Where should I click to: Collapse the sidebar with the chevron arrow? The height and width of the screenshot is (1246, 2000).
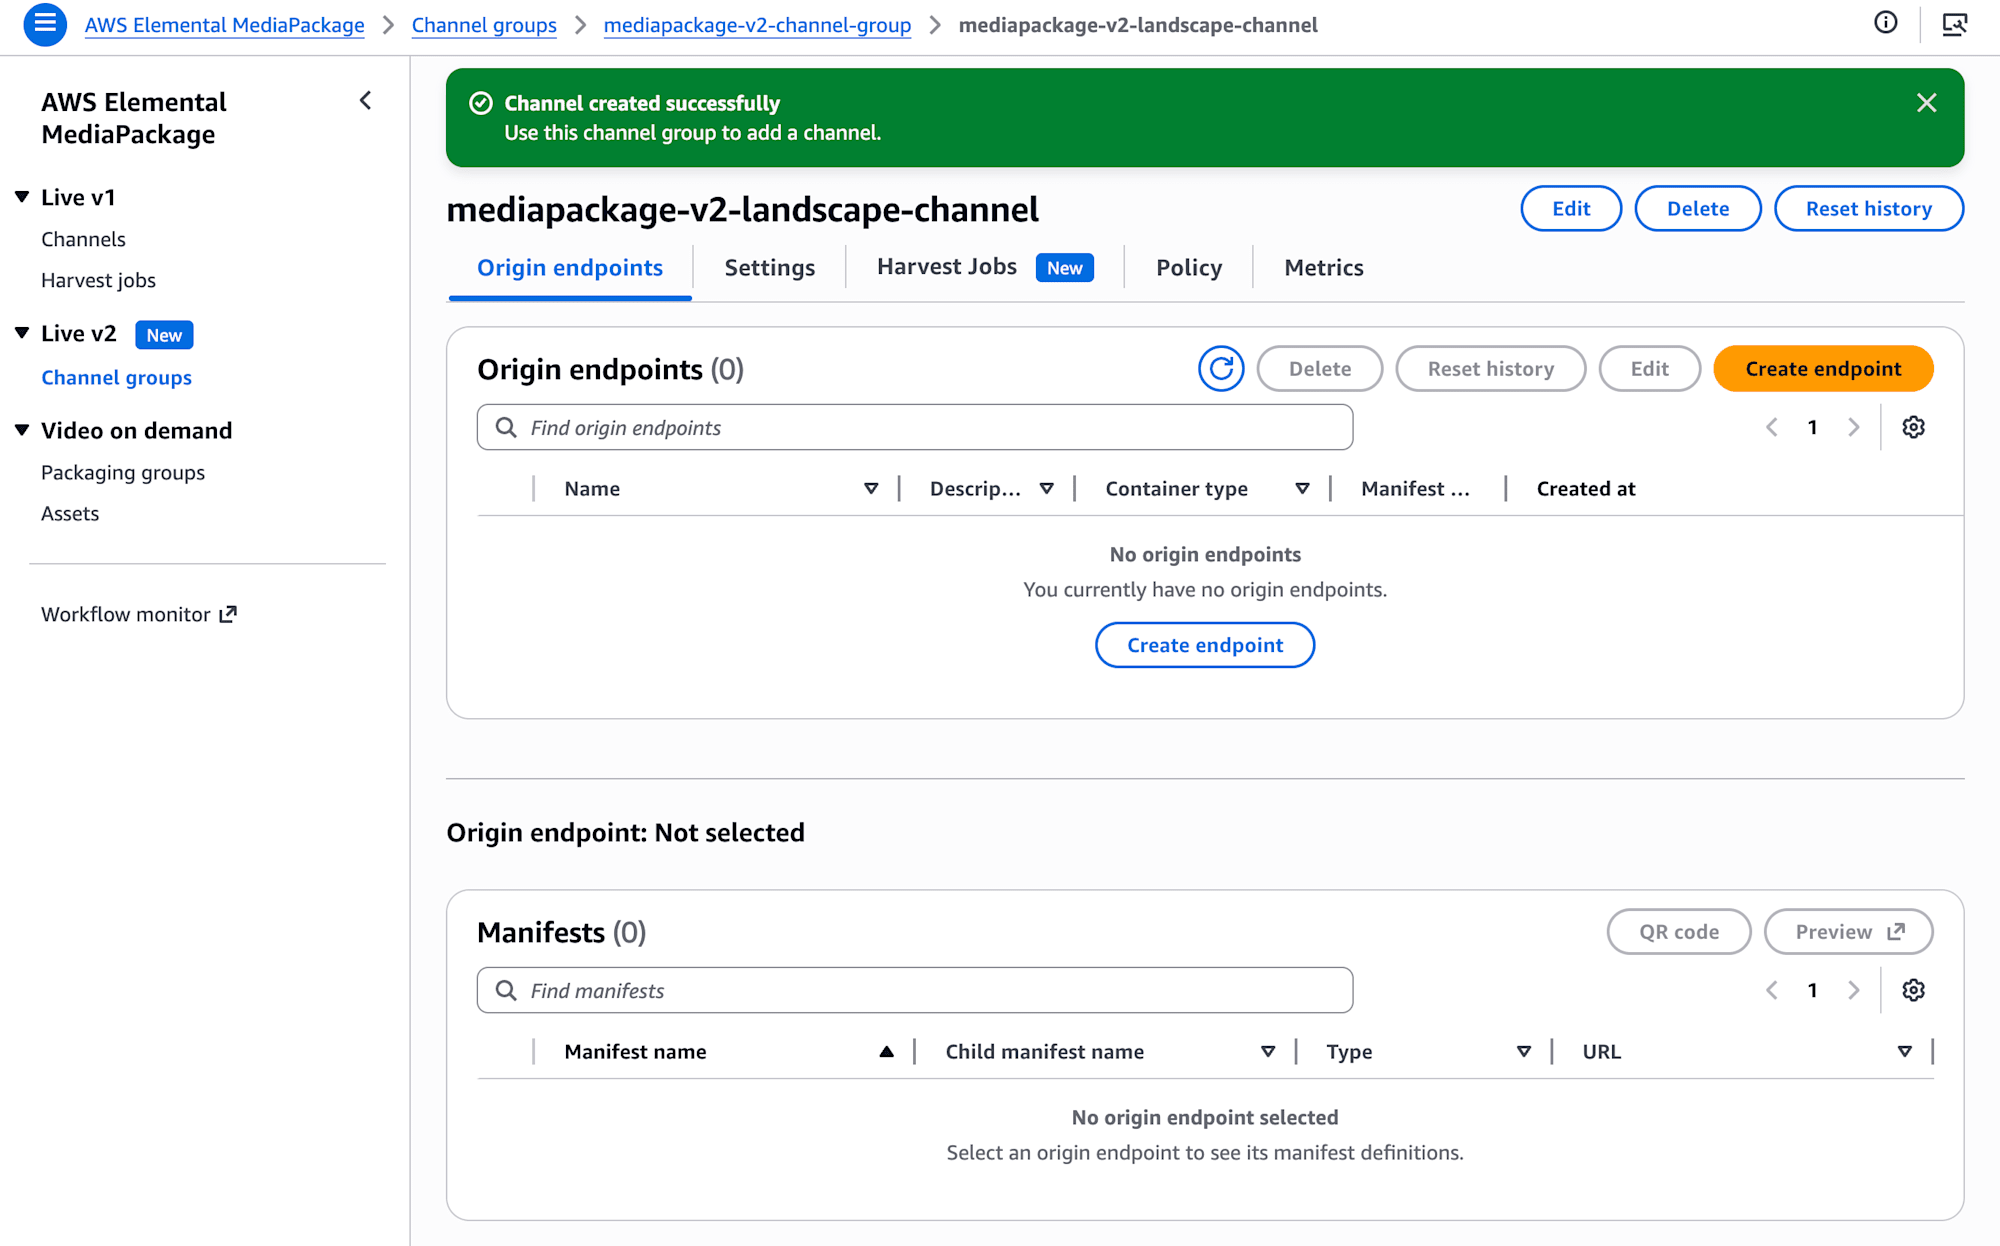point(366,101)
